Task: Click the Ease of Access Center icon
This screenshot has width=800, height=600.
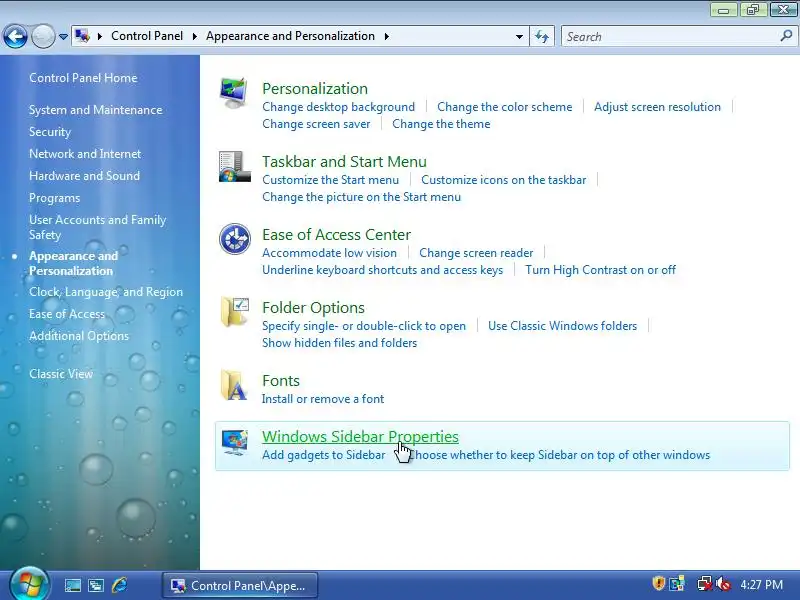Action: (x=235, y=239)
